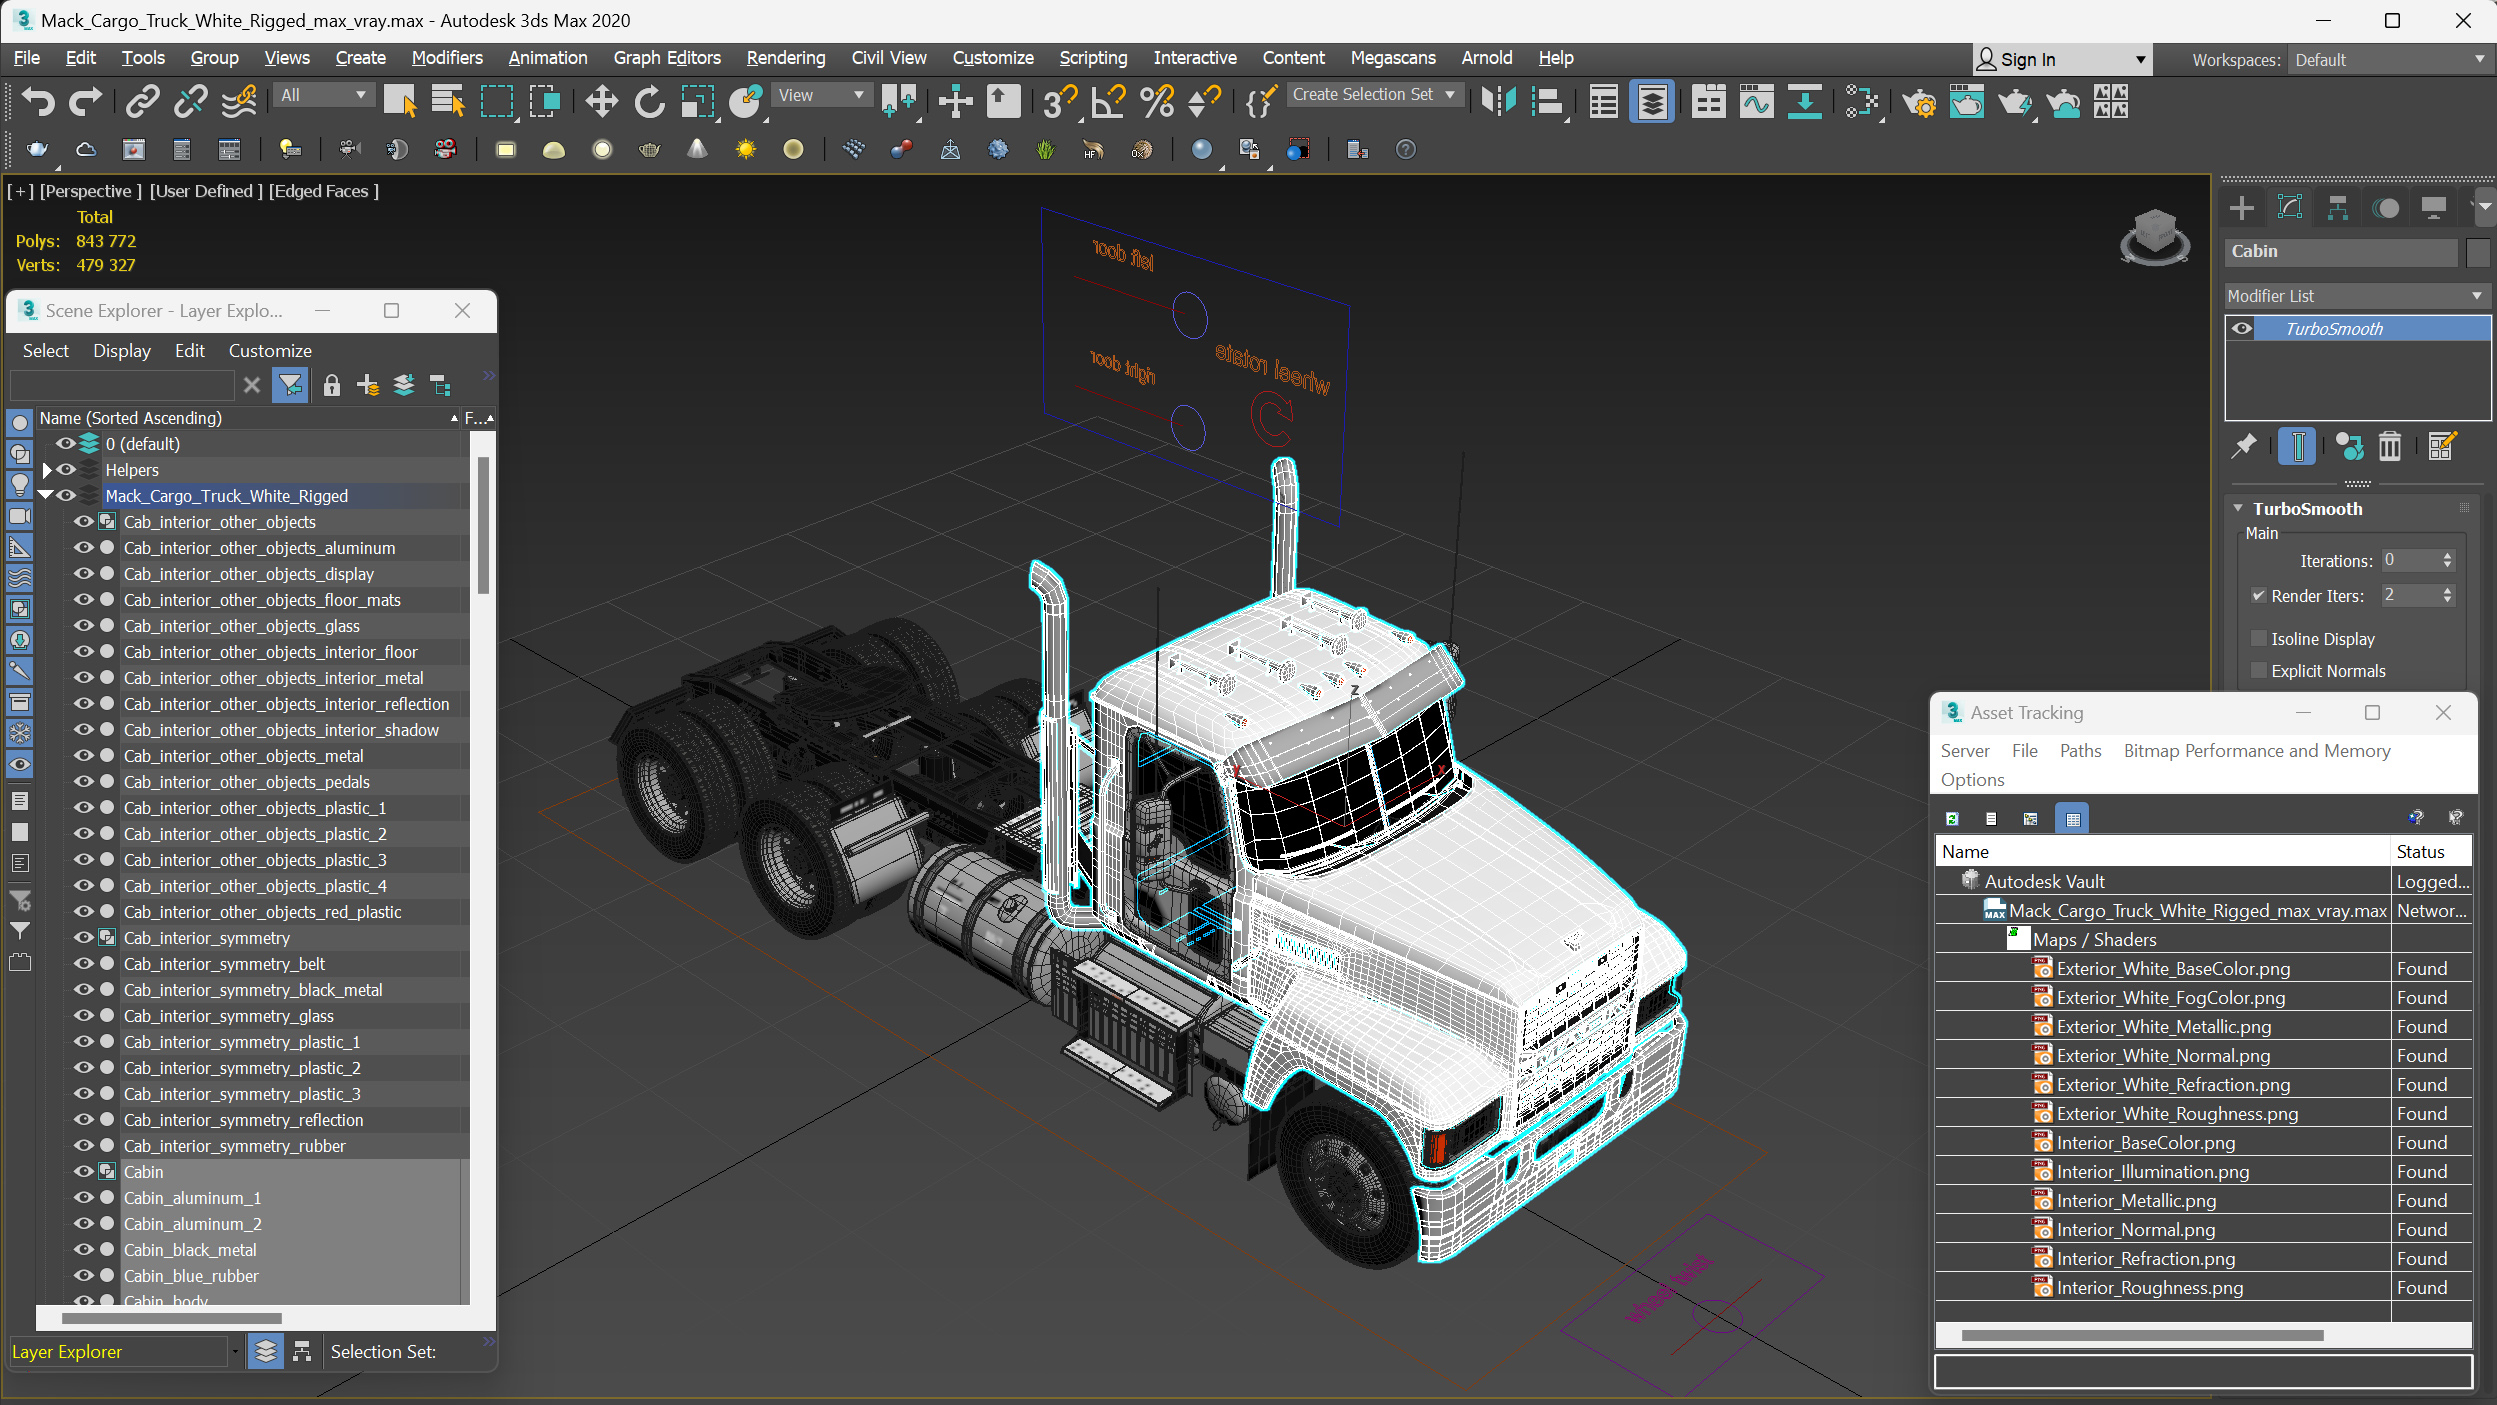The height and width of the screenshot is (1405, 2497).
Task: Open Asset Tracking Paths menu
Action: [x=2080, y=750]
